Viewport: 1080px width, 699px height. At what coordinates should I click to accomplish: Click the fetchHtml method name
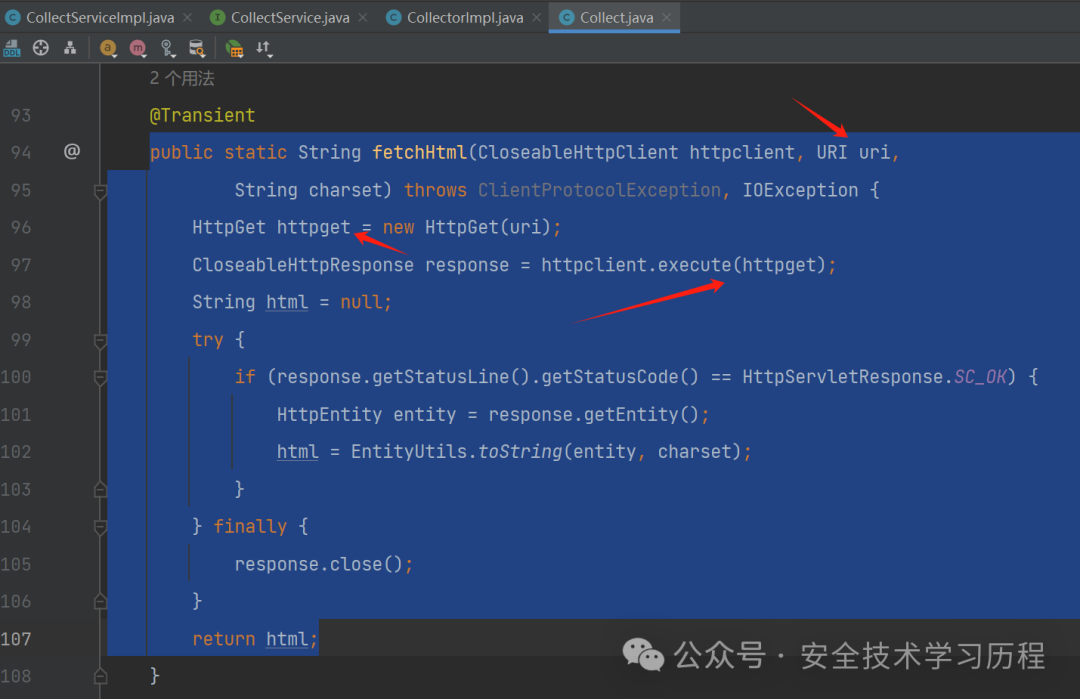coord(419,152)
